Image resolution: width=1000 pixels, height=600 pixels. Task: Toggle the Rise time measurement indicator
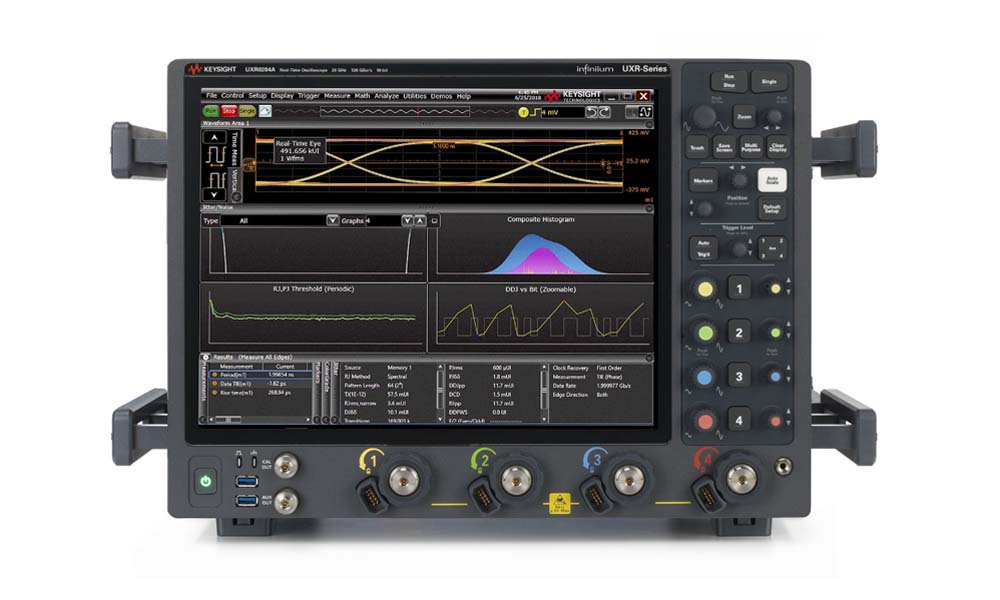[x=212, y=392]
